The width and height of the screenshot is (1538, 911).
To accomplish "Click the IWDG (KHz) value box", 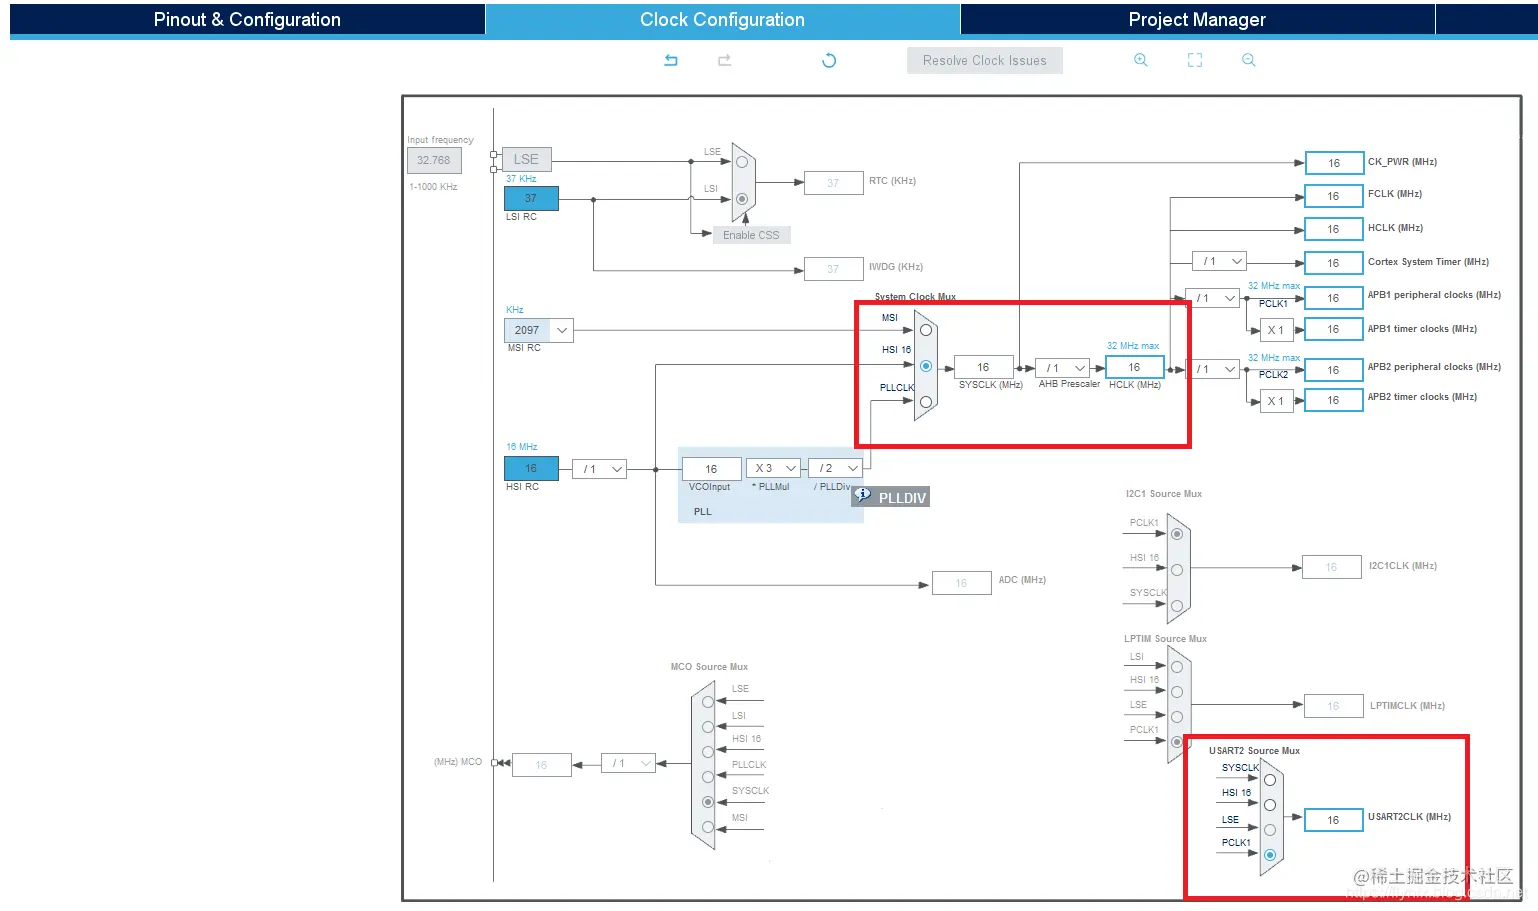I will point(833,269).
